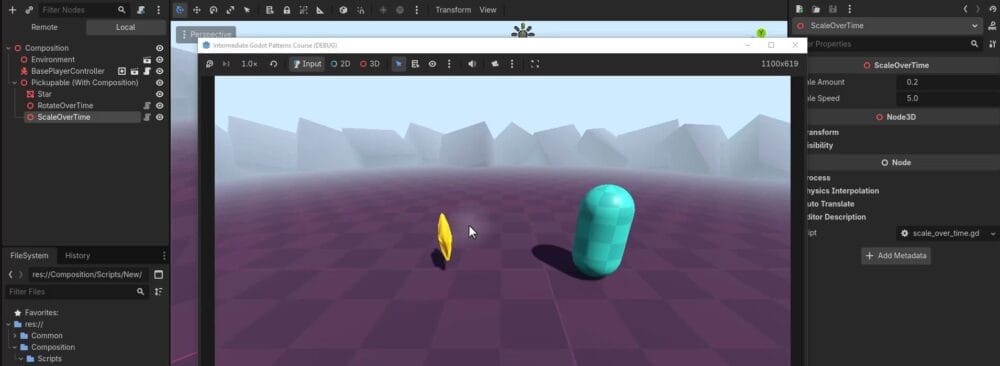Image resolution: width=1000 pixels, height=366 pixels.
Task: Select the Environment node in tree
Action: (x=52, y=59)
